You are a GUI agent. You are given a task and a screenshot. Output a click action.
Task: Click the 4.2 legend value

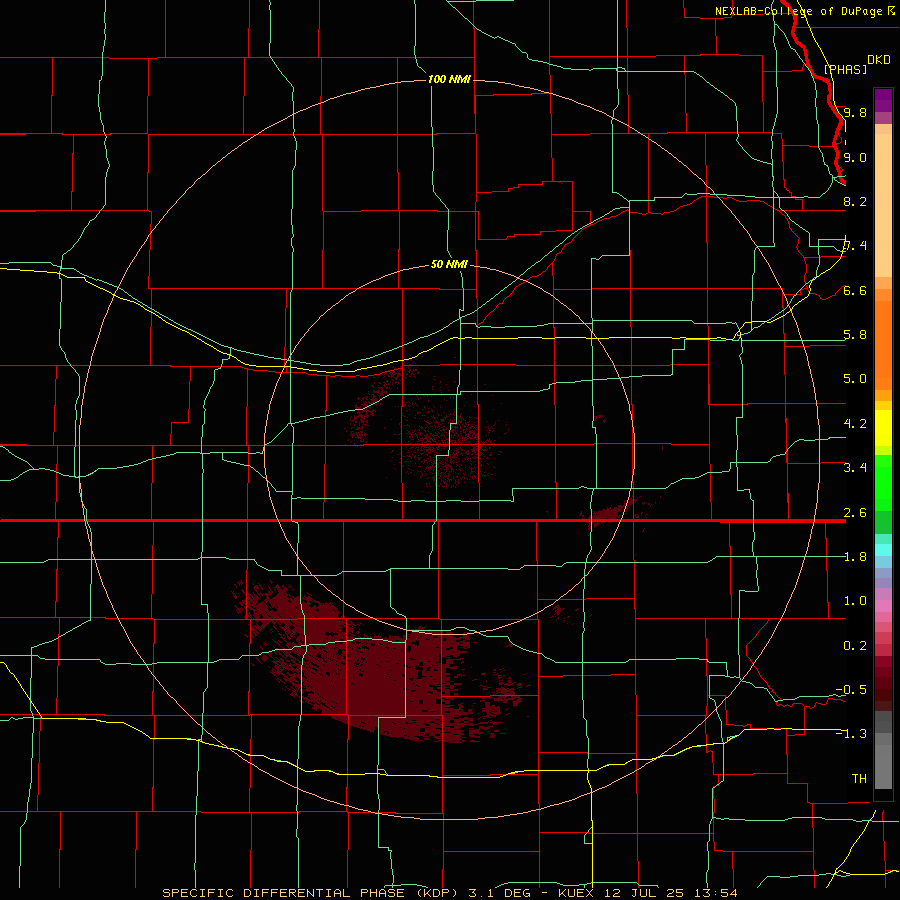(x=855, y=423)
